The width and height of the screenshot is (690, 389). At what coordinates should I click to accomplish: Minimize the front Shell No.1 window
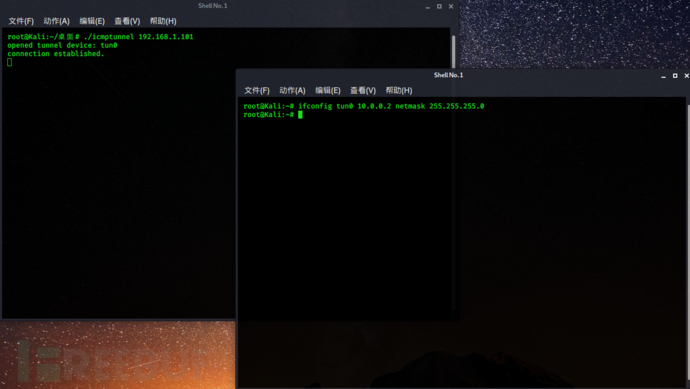[664, 76]
